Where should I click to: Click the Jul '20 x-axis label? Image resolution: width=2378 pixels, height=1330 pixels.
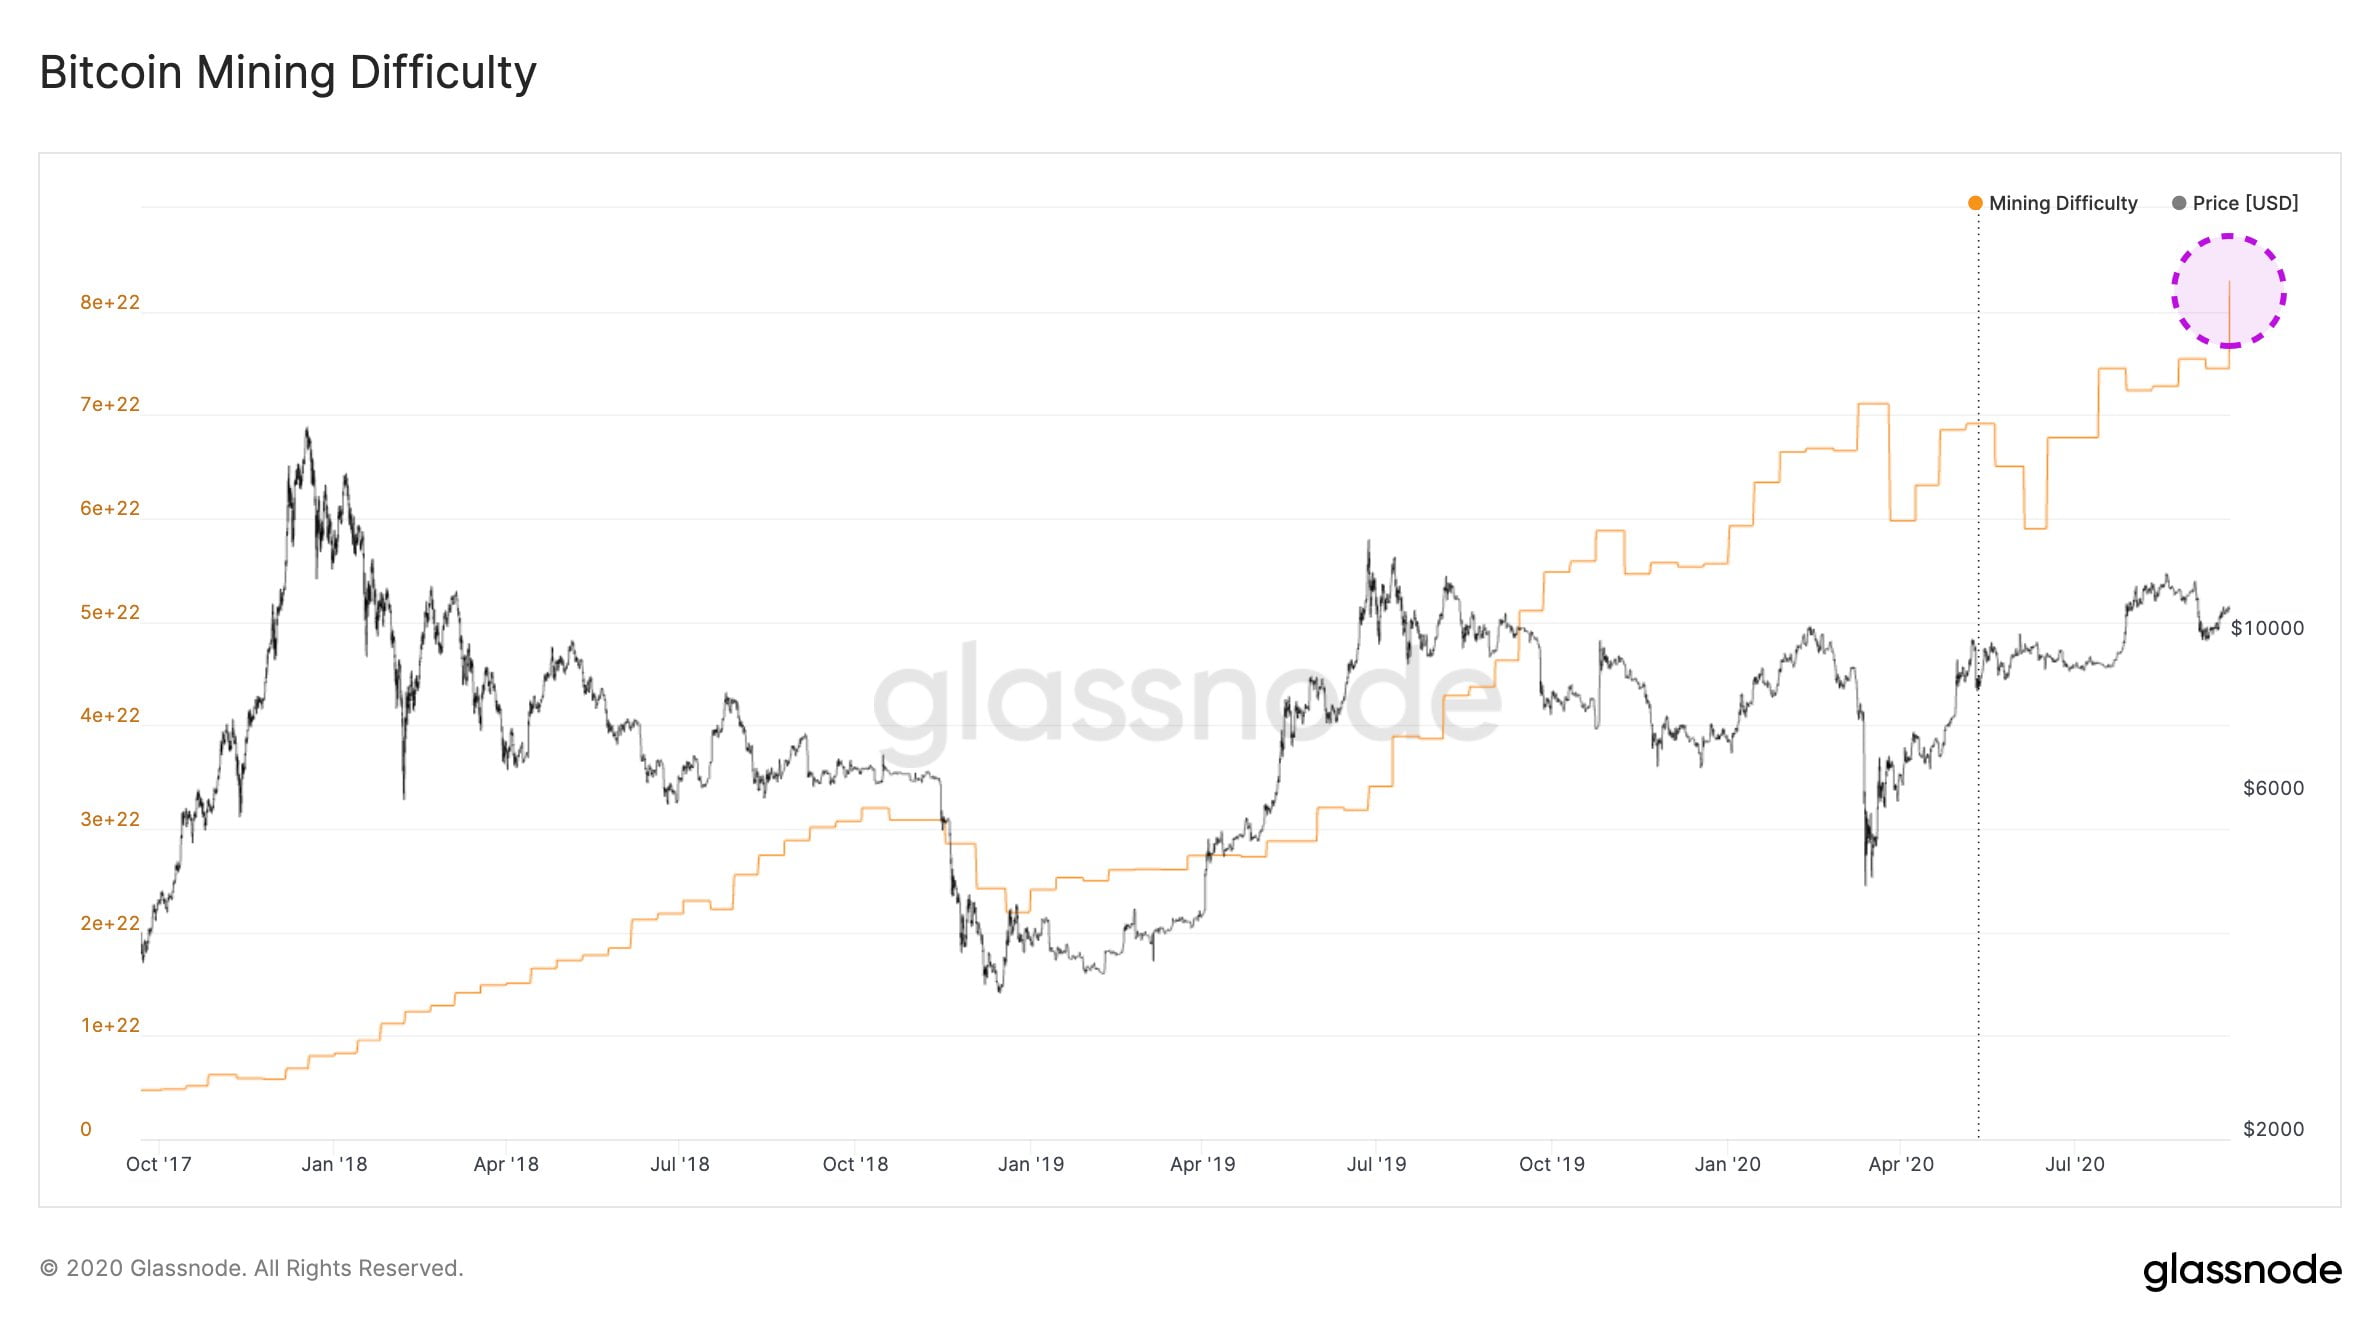click(2074, 1164)
